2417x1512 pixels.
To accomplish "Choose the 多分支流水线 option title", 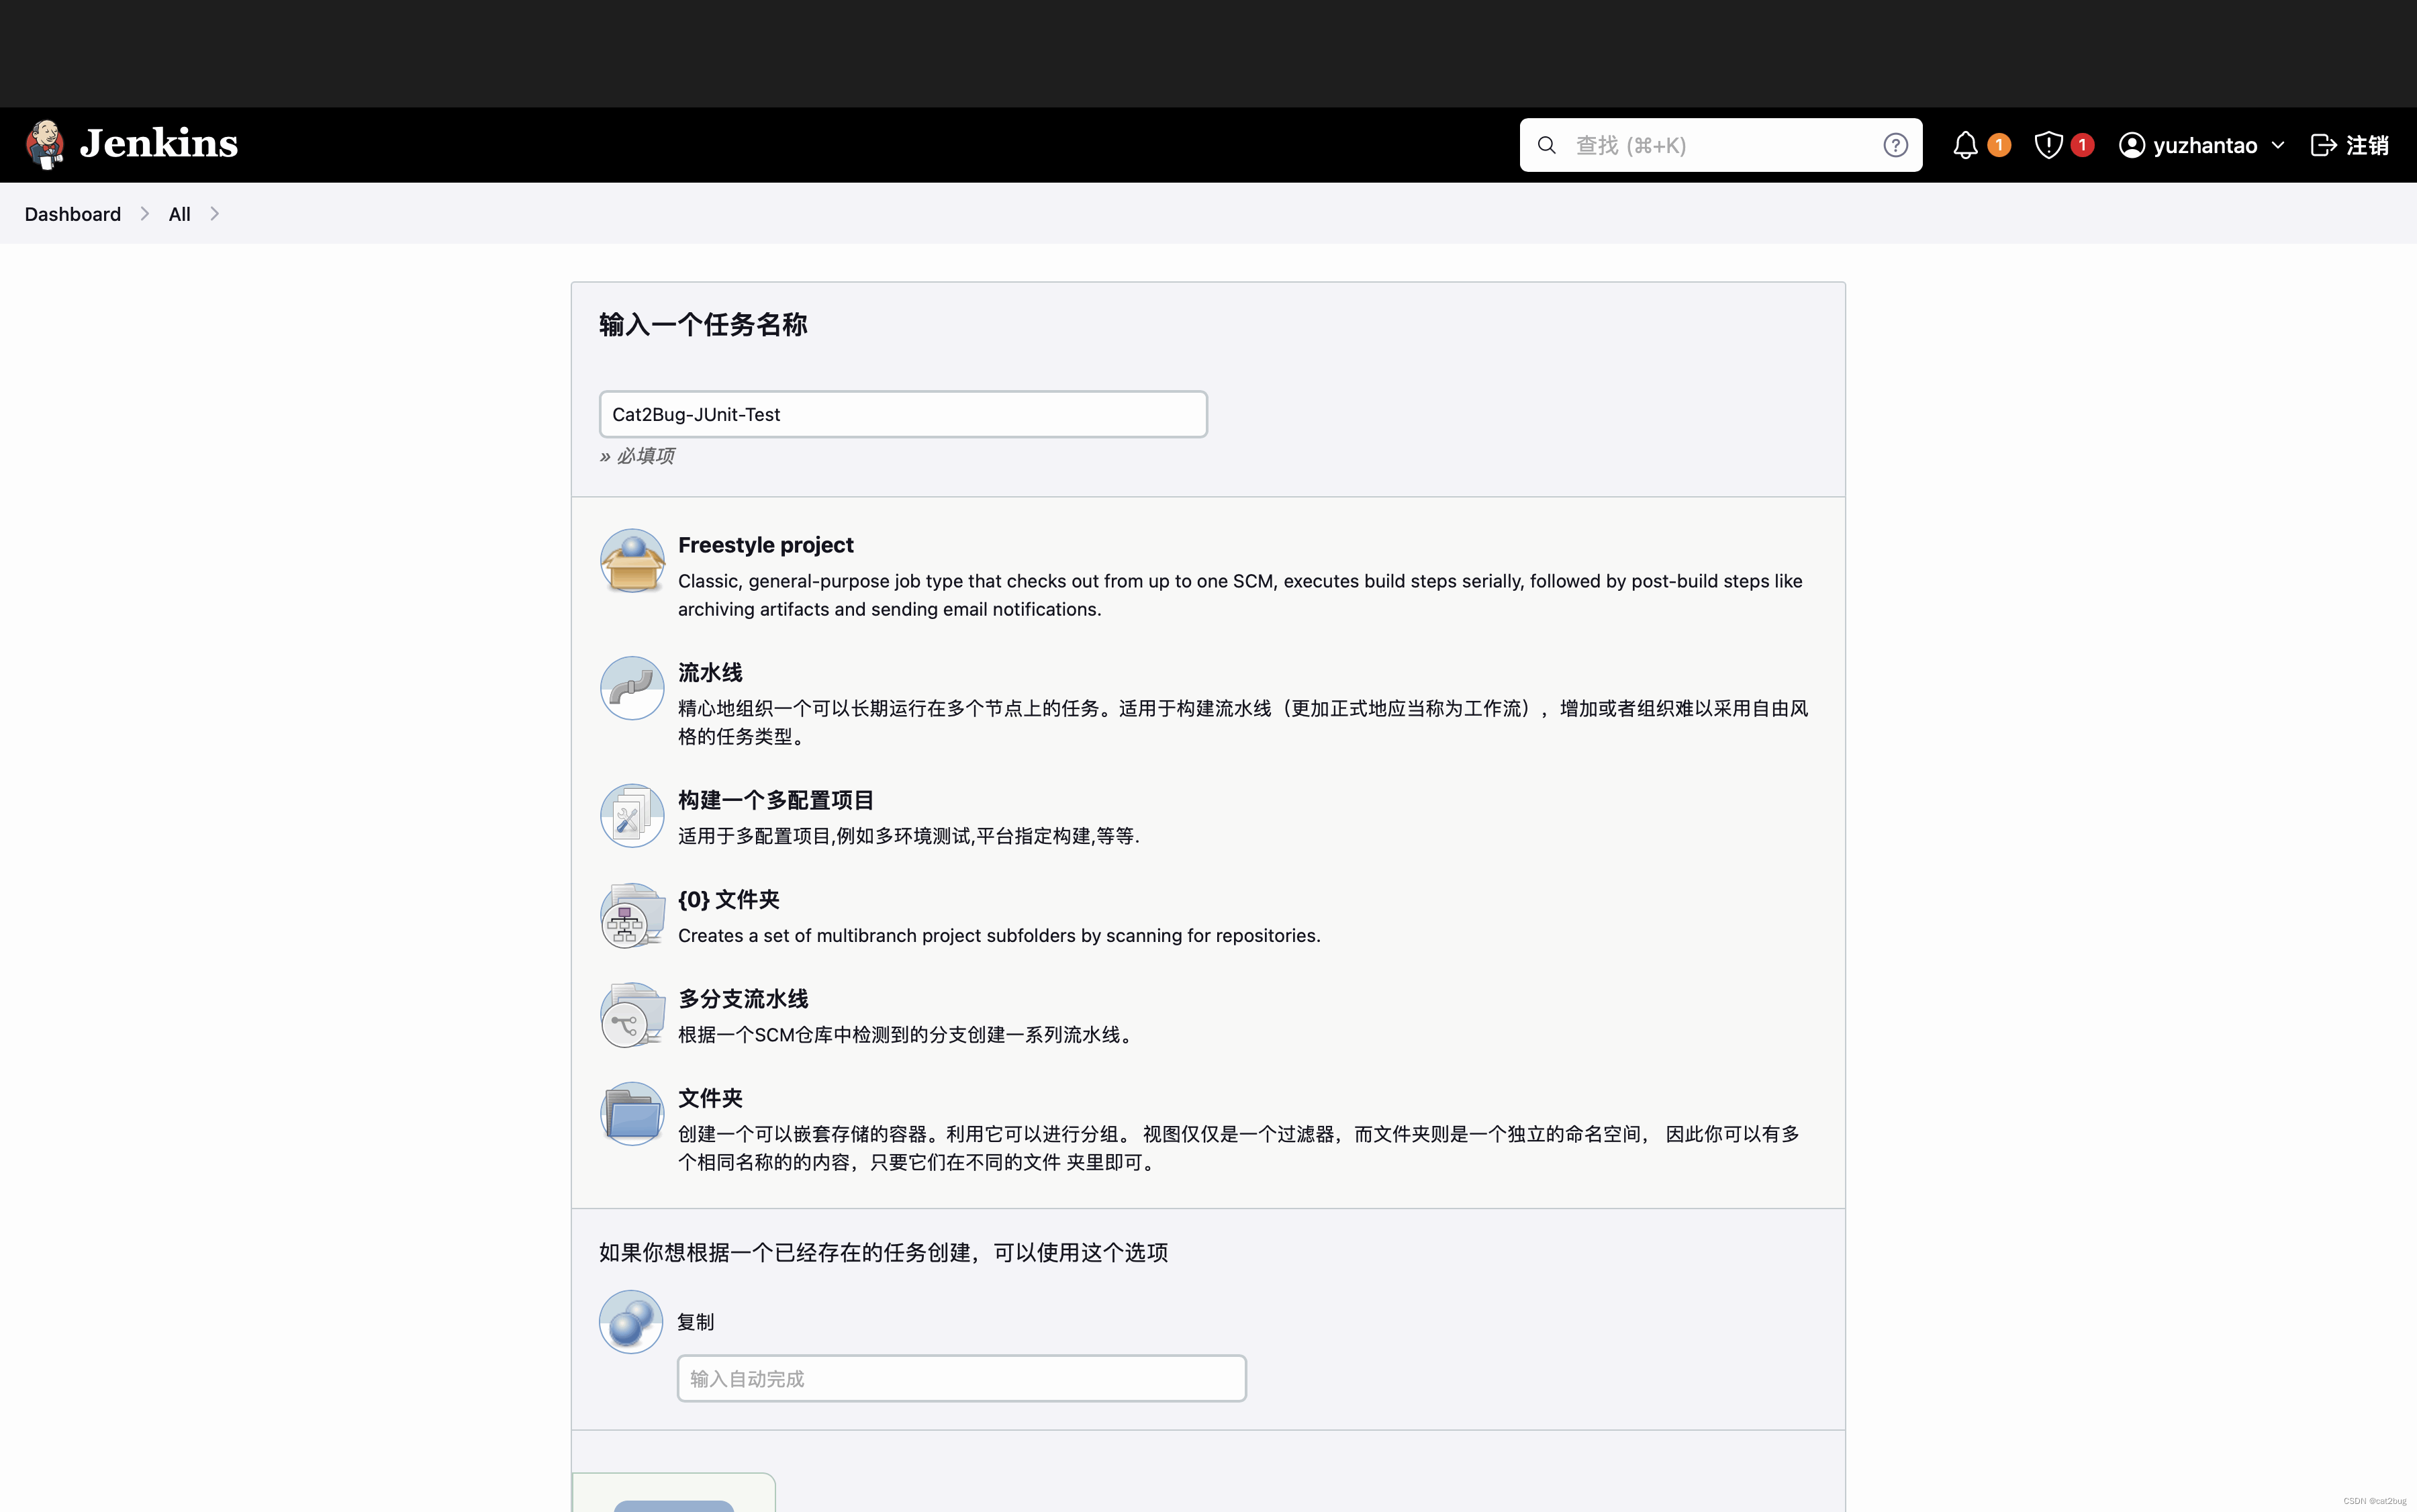I will tap(742, 998).
